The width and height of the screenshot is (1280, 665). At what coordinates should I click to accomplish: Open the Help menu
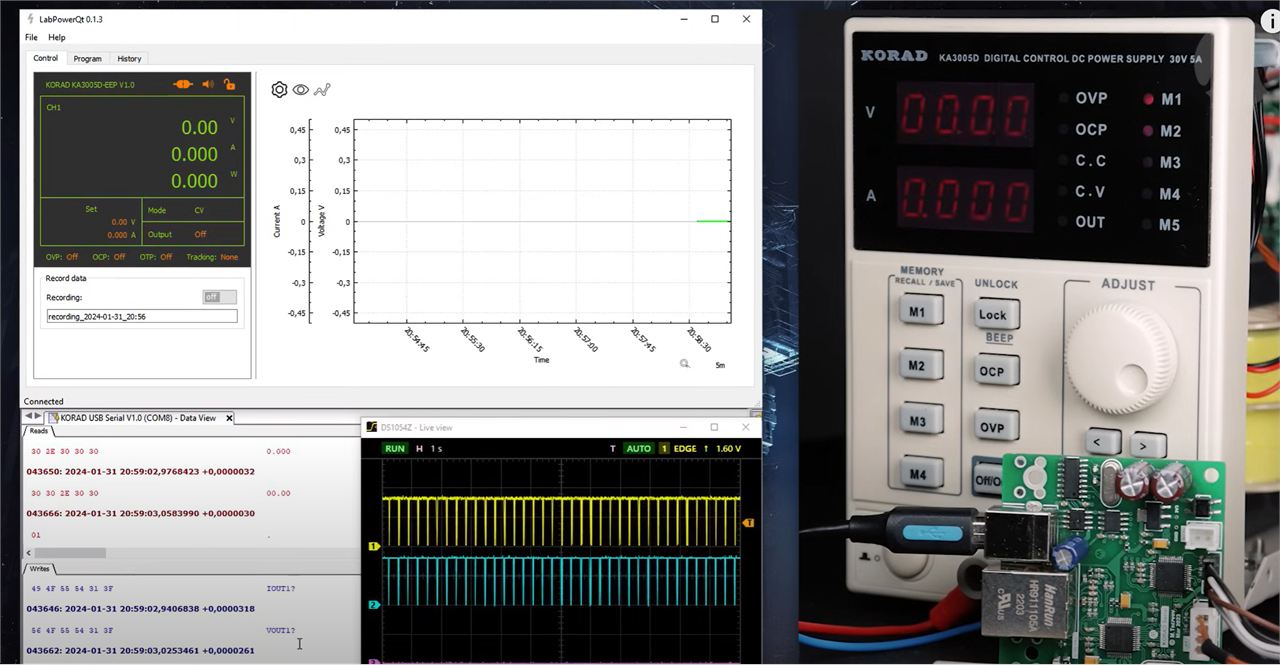point(57,38)
